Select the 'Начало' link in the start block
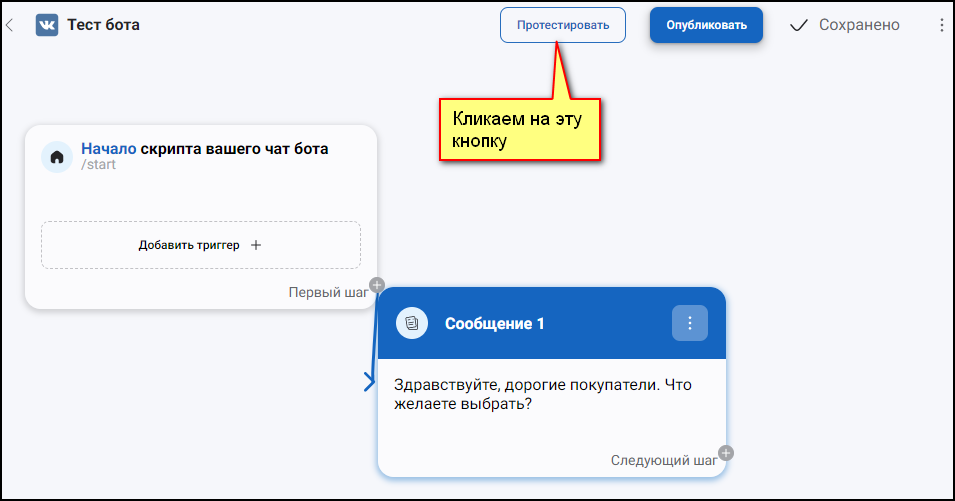The image size is (955, 501). 108,149
